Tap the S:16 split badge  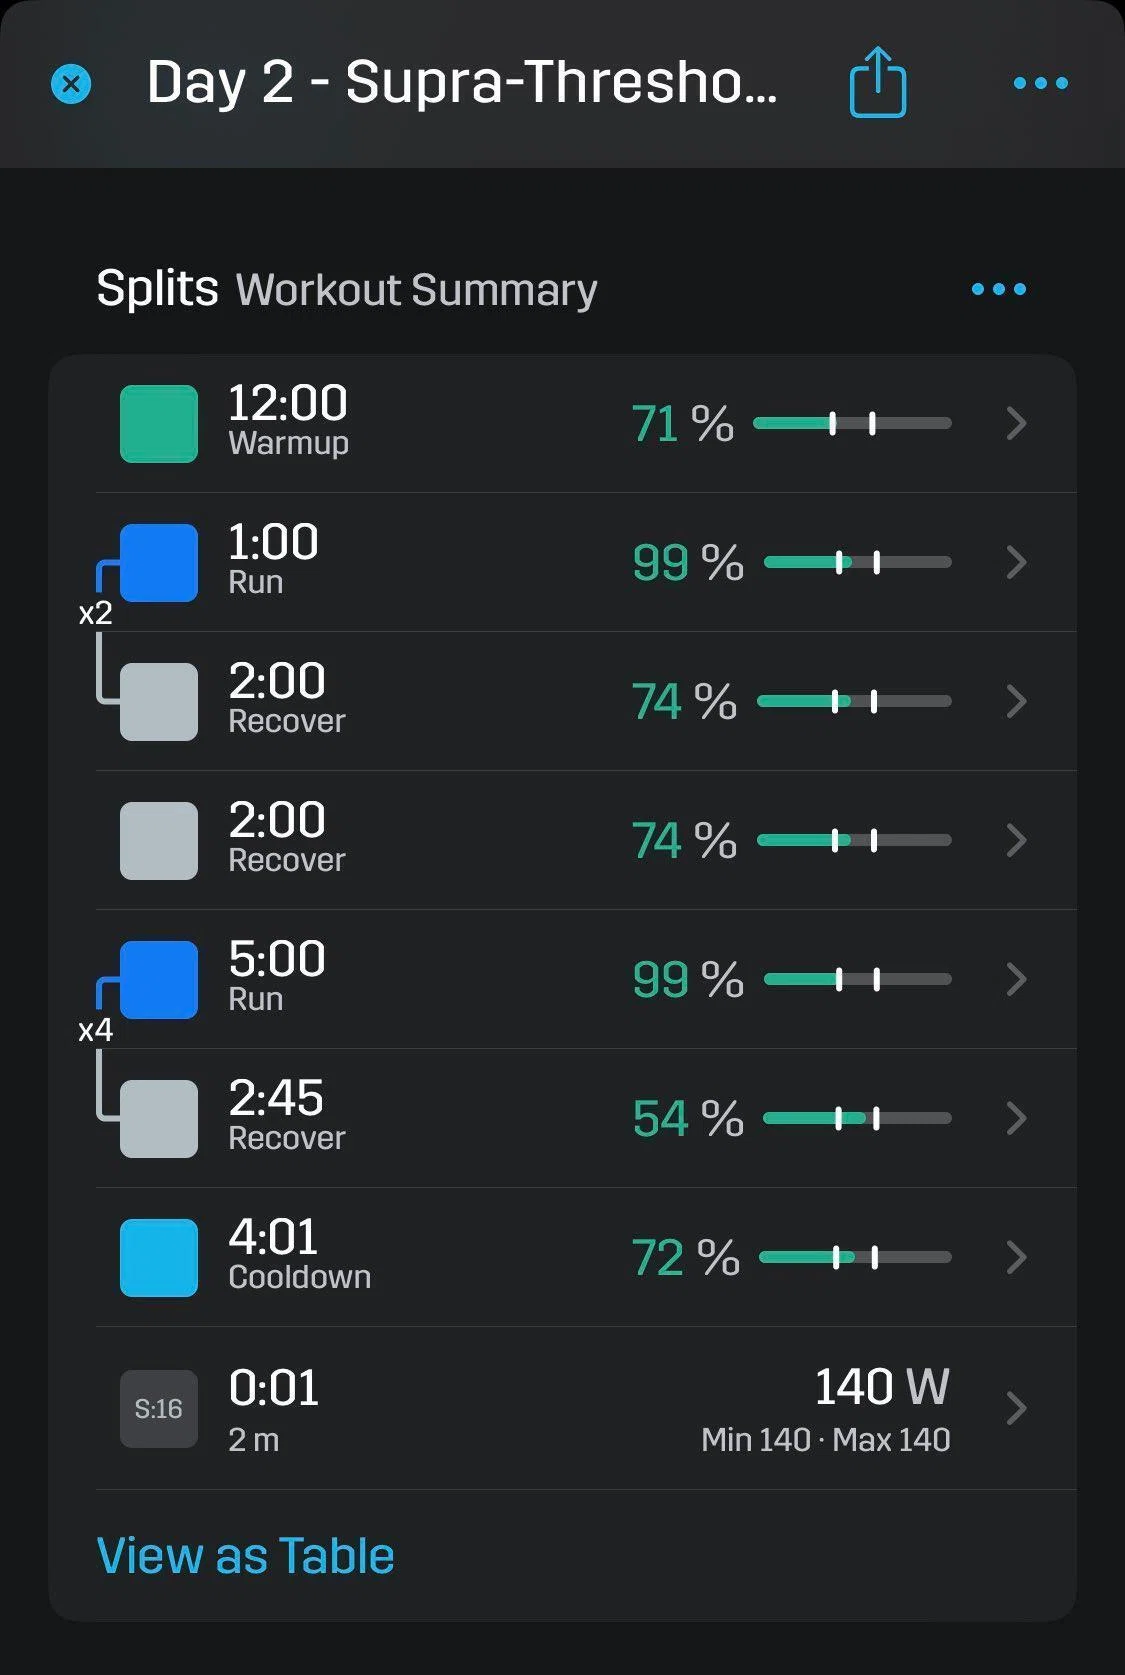click(159, 1409)
